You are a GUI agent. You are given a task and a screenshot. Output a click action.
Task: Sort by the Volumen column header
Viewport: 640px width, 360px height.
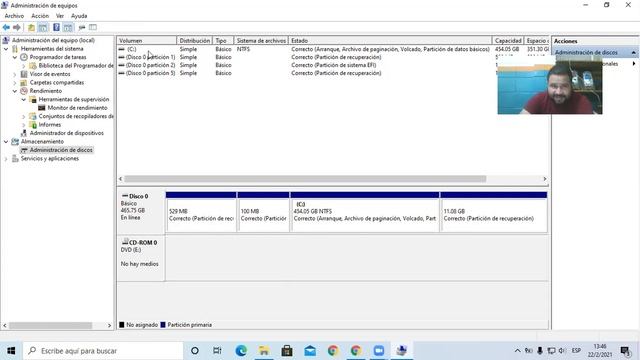pyautogui.click(x=147, y=40)
